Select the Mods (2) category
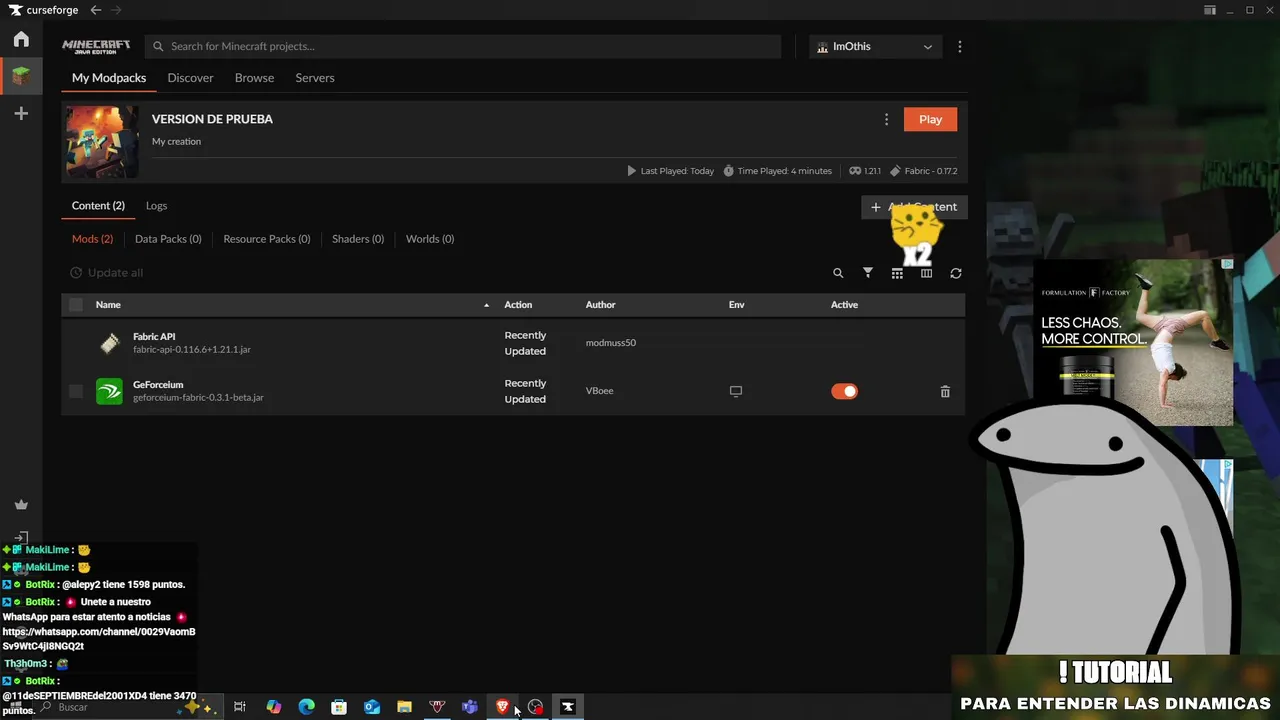Screen dimensions: 1280x720 coord(92,239)
